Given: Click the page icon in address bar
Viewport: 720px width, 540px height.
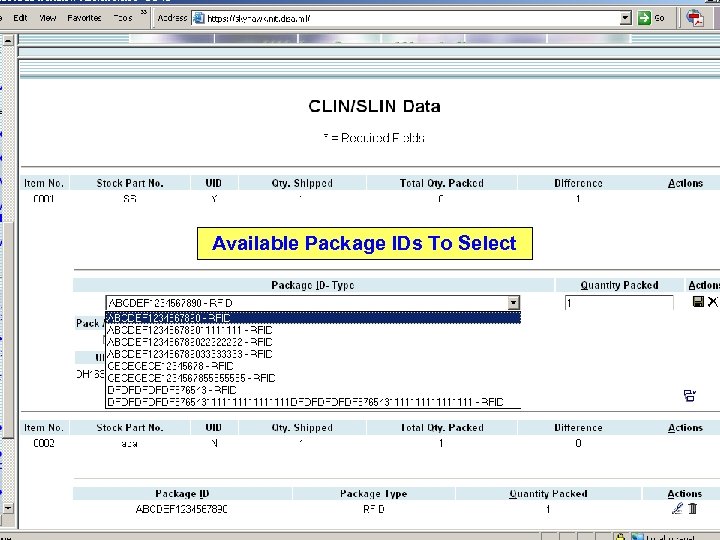Looking at the screenshot, I should (x=198, y=18).
